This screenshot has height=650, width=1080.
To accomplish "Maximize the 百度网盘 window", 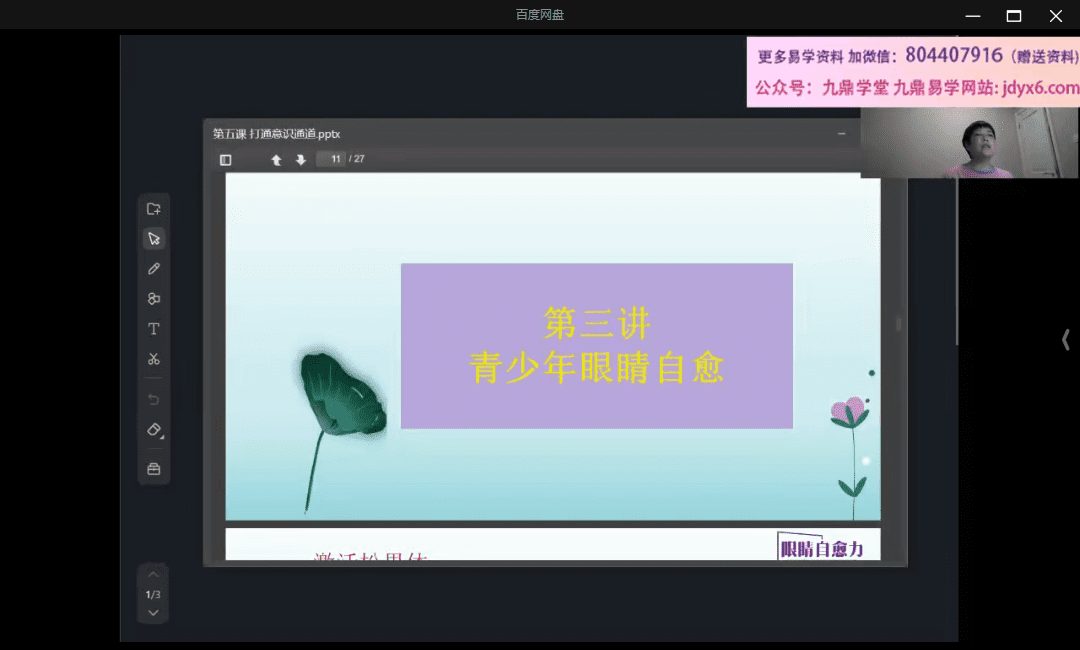I will tap(1013, 15).
